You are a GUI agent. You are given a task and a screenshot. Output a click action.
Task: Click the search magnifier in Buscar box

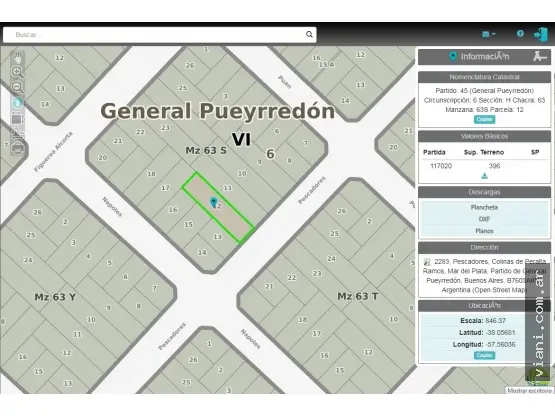[309, 34]
